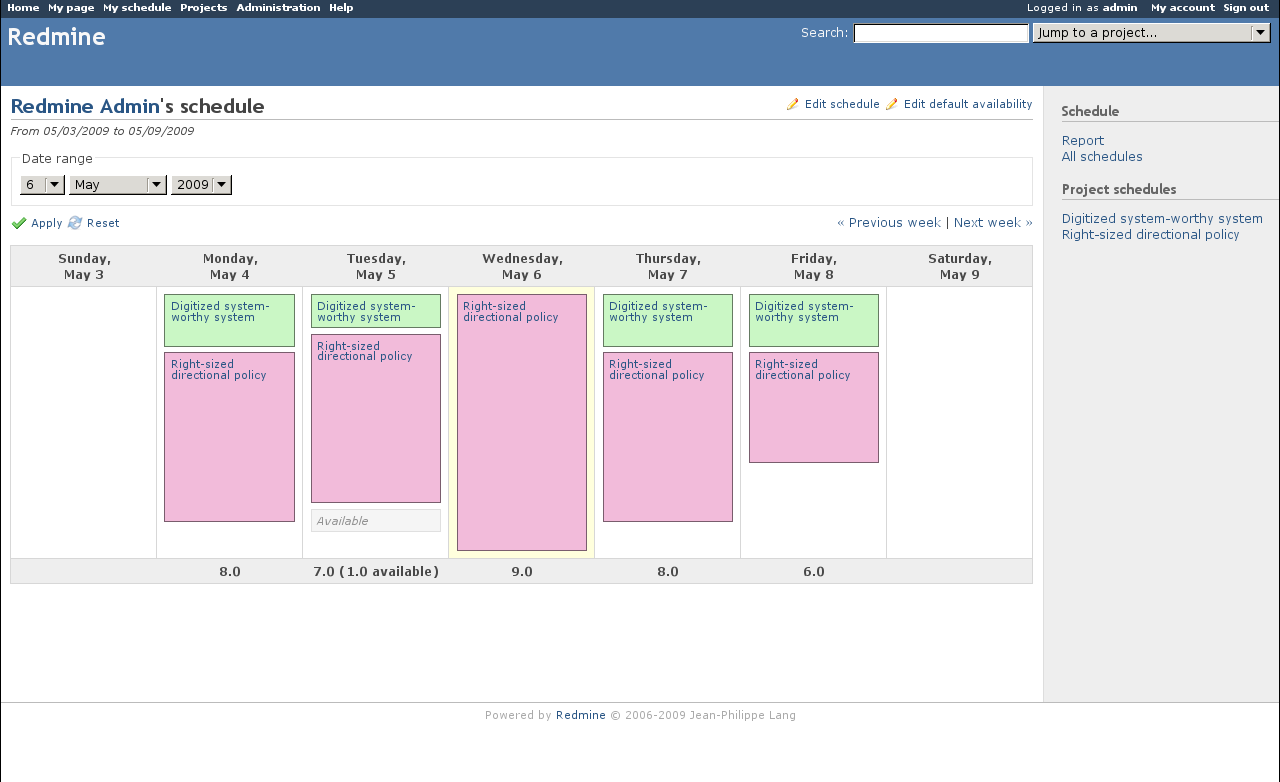Image resolution: width=1280 pixels, height=782 pixels.
Task: Click the Redmine Admin name link in heading
Action: point(85,107)
